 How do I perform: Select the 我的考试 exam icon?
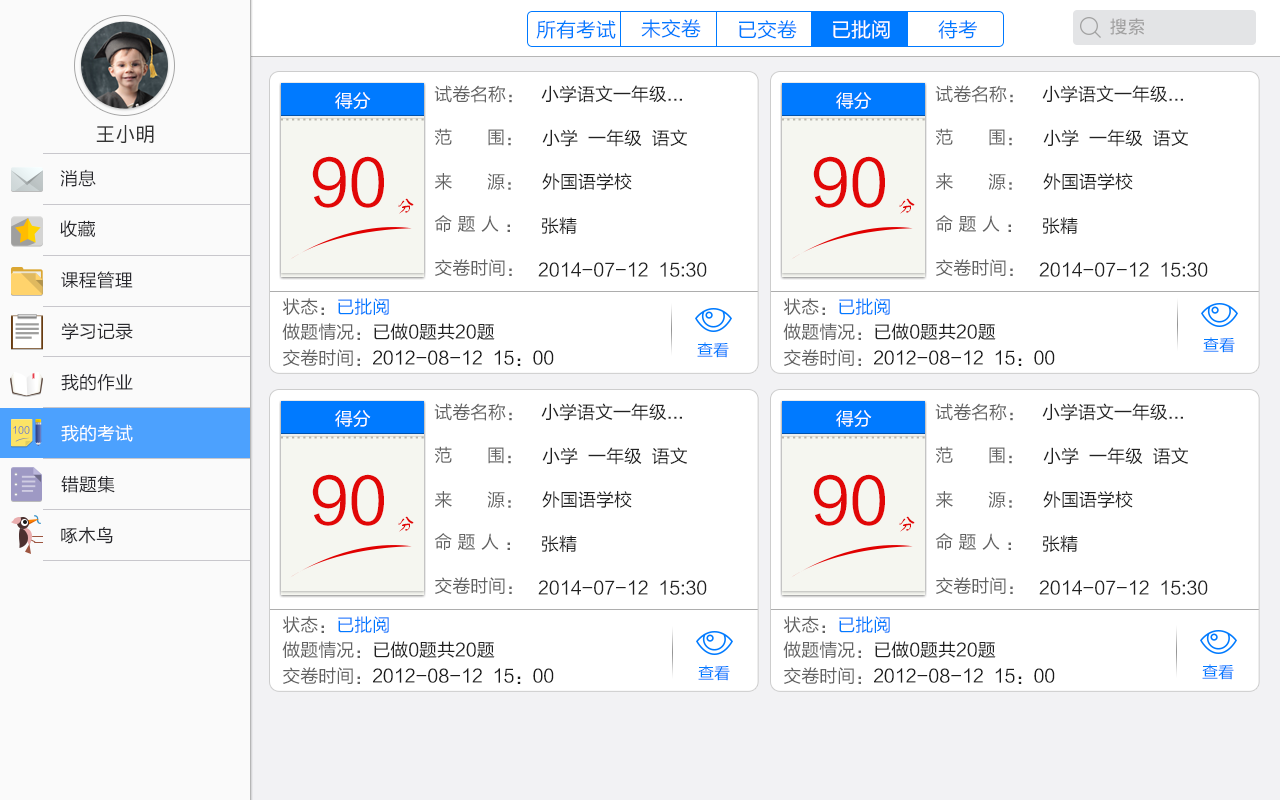tap(26, 432)
